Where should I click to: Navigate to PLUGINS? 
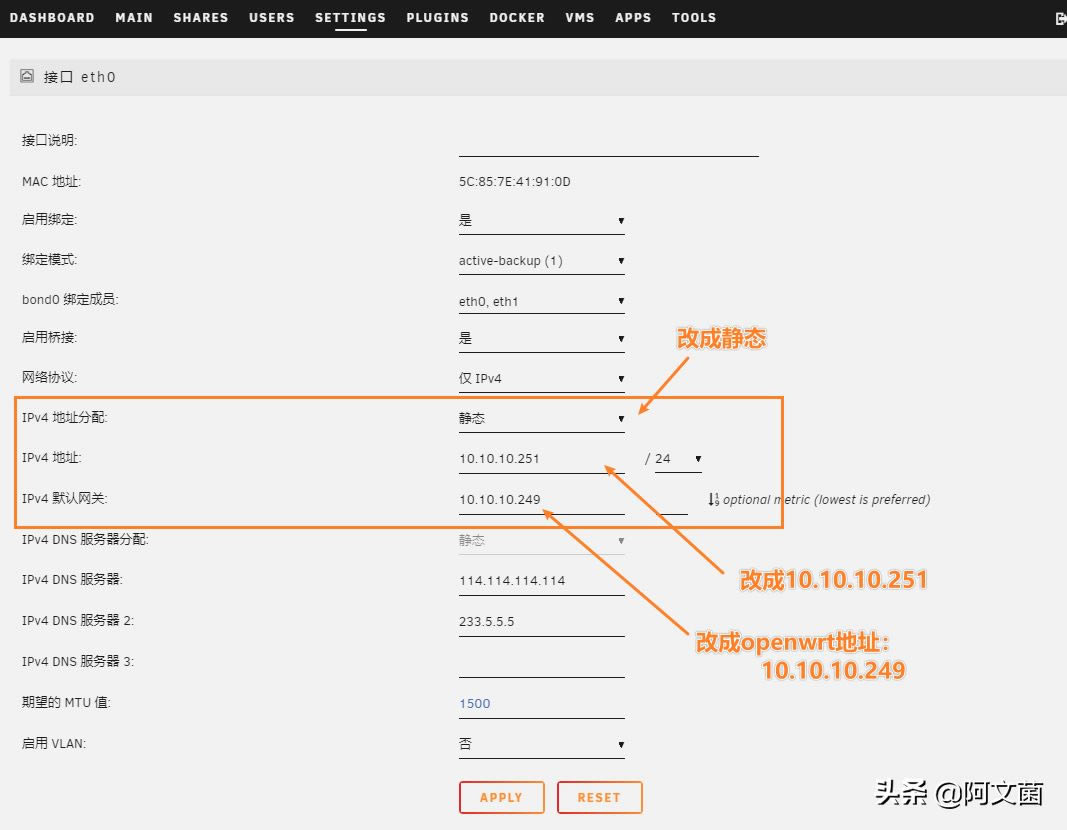pyautogui.click(x=438, y=18)
